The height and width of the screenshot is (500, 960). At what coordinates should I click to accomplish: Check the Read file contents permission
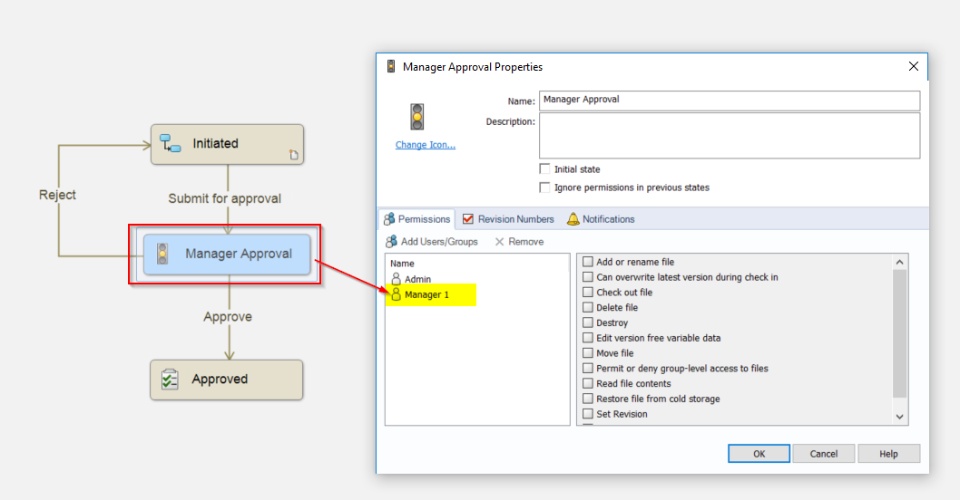[x=588, y=384]
